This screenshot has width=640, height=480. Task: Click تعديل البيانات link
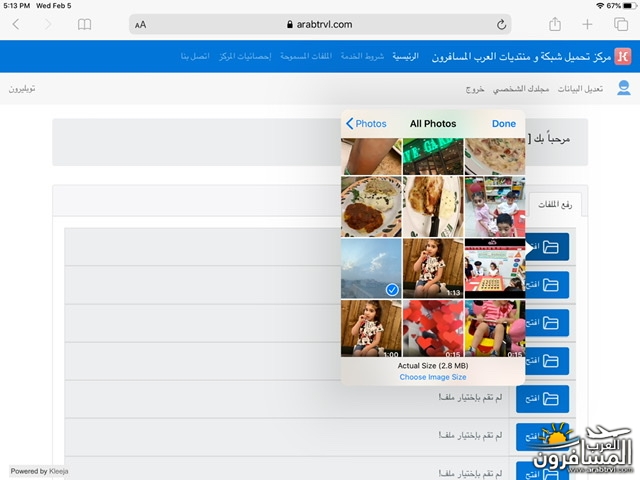pyautogui.click(x=580, y=89)
